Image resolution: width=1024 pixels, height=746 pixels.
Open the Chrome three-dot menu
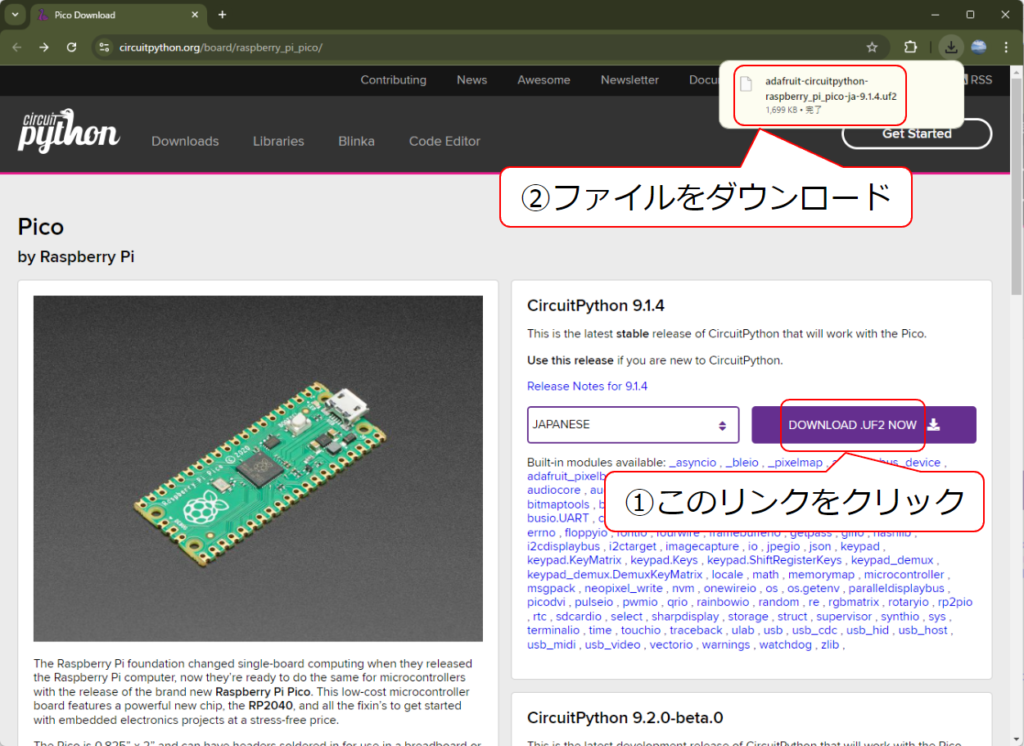pyautogui.click(x=1006, y=47)
